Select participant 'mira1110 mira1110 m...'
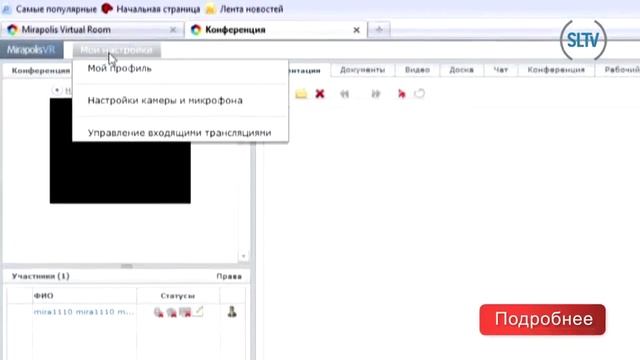The image size is (640, 360). [x=83, y=312]
